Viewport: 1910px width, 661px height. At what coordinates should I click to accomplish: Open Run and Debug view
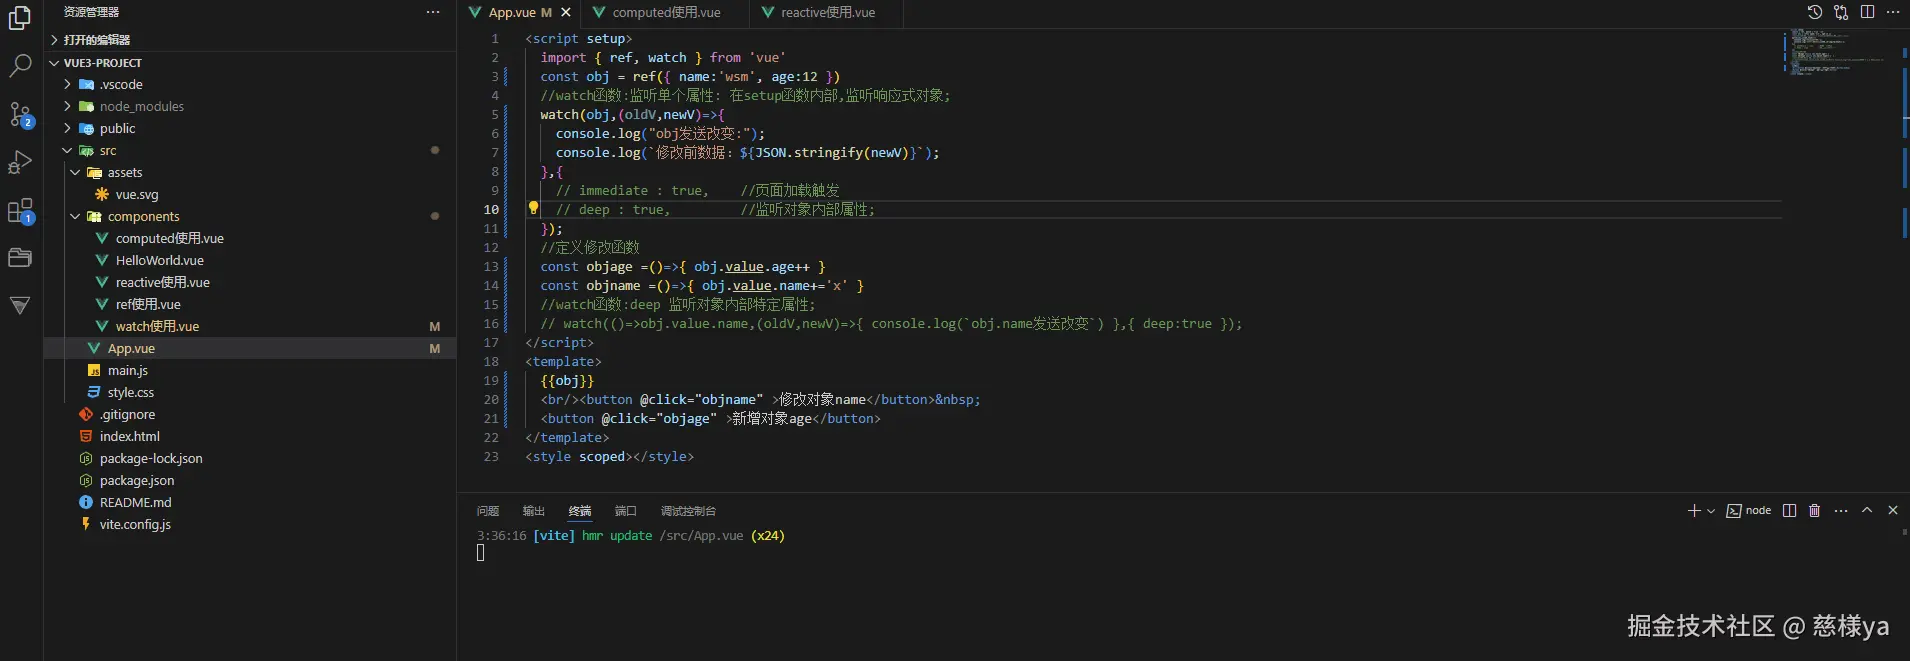19,162
